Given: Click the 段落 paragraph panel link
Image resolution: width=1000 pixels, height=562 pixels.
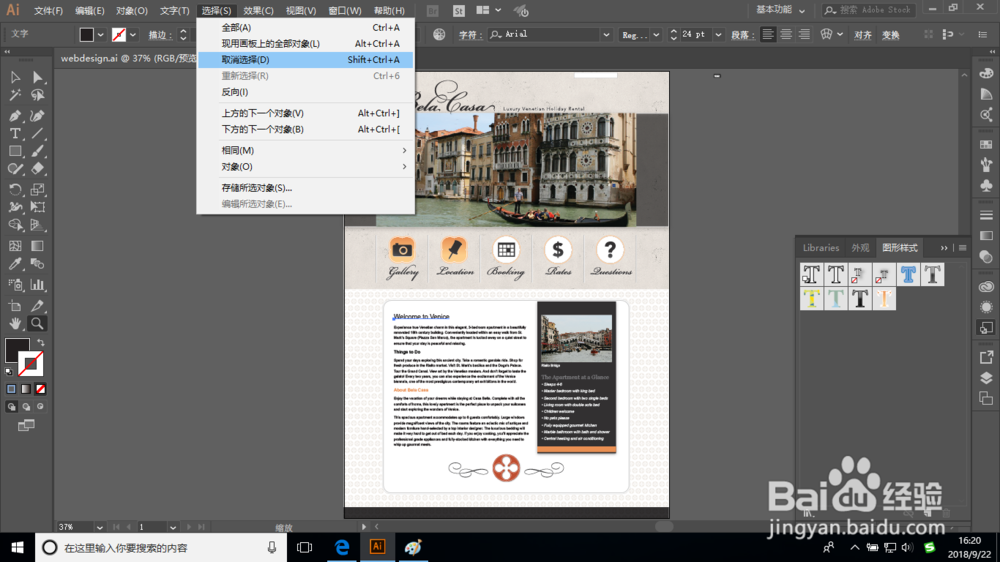Looking at the screenshot, I should pyautogui.click(x=743, y=35).
